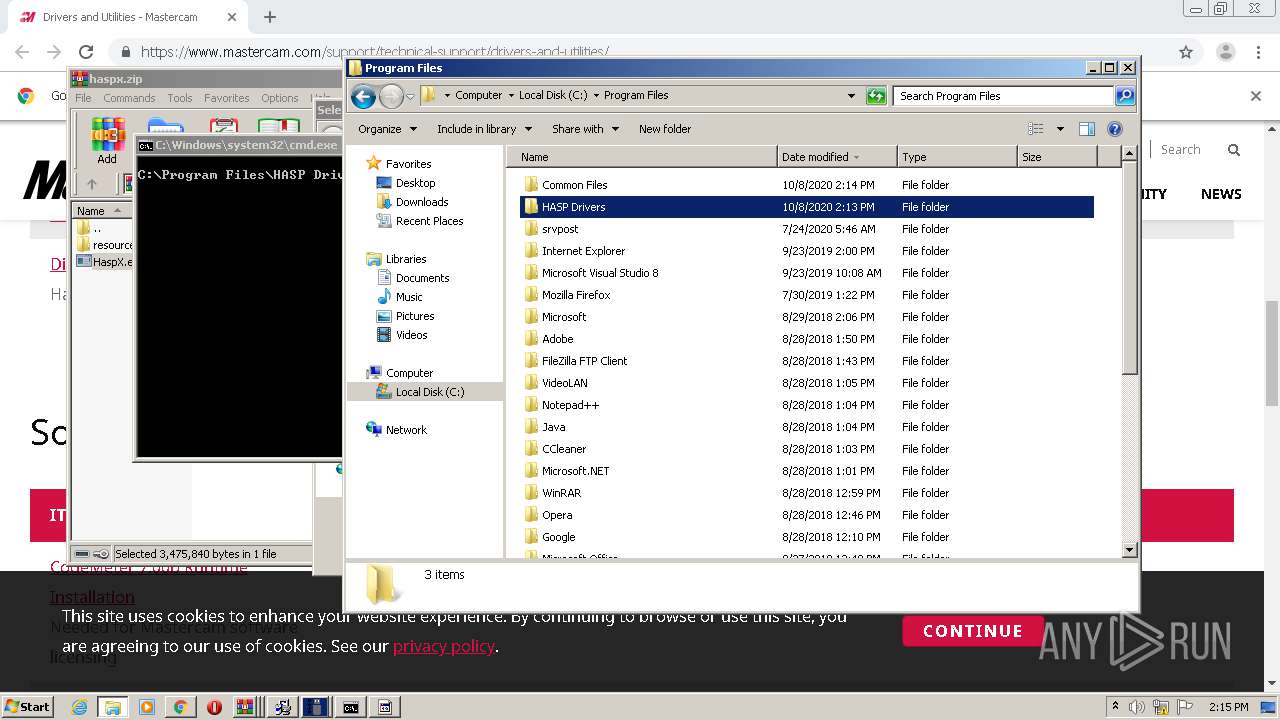Viewport: 1280px width, 720px height.
Task: Dismiss the Chrome infobar with X
Action: pyautogui.click(x=1256, y=96)
